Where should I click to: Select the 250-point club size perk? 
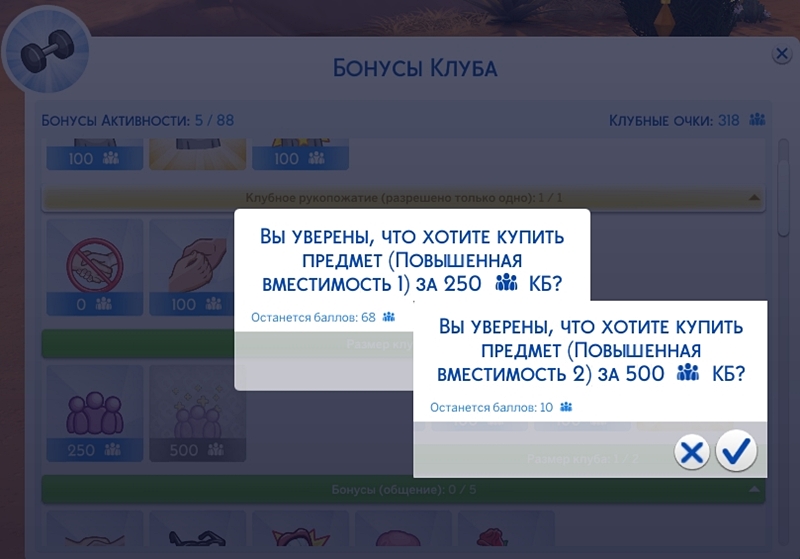tap(95, 413)
